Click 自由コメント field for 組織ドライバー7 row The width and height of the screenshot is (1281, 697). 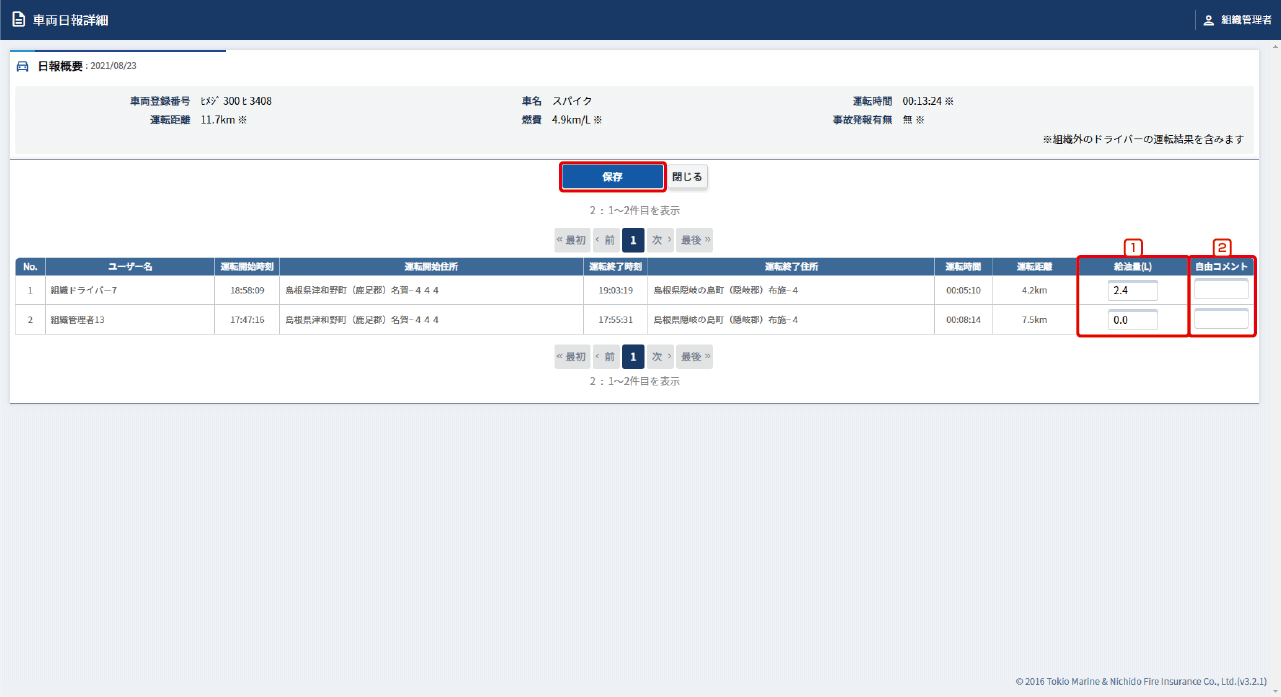click(x=1221, y=289)
